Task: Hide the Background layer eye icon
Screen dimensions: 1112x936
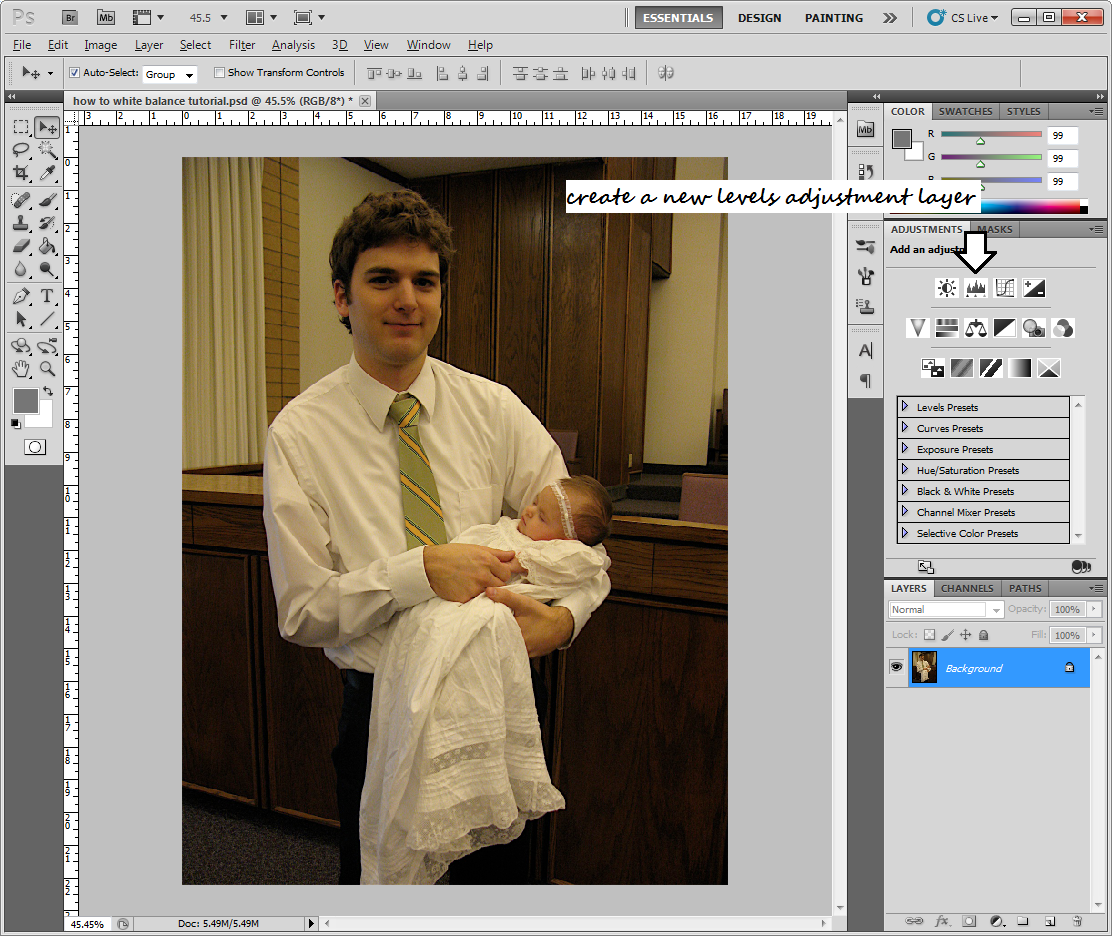Action: [896, 667]
